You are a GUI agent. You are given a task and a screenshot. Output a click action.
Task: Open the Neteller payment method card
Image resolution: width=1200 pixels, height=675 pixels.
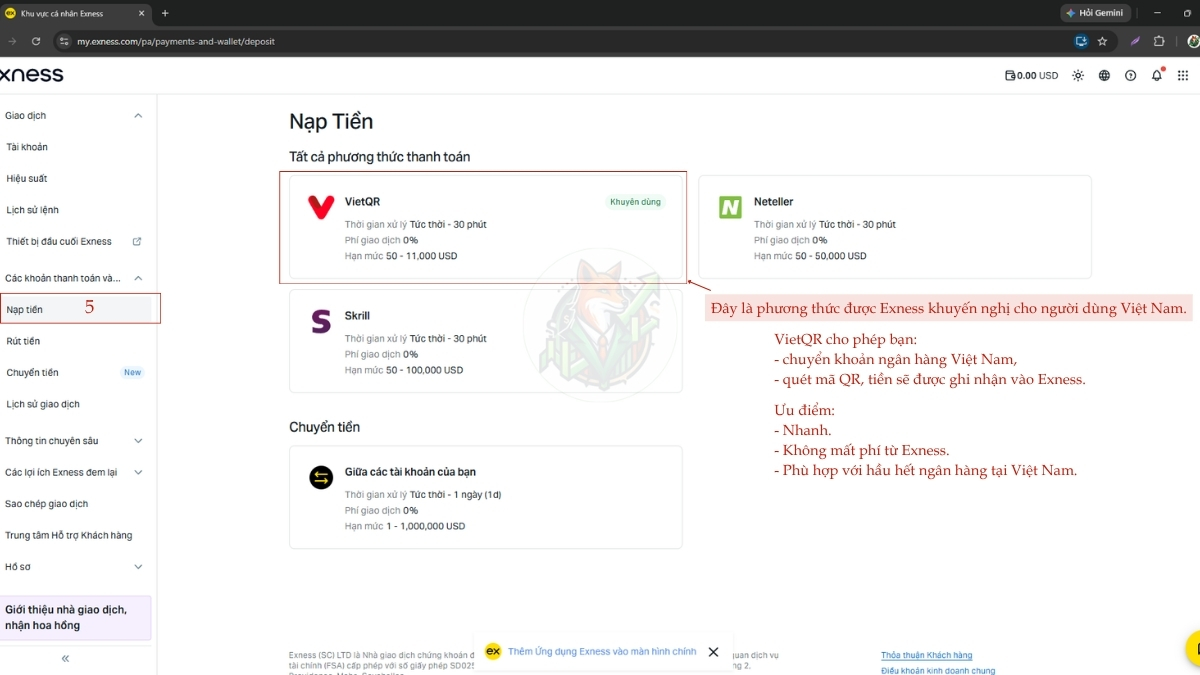coord(895,227)
